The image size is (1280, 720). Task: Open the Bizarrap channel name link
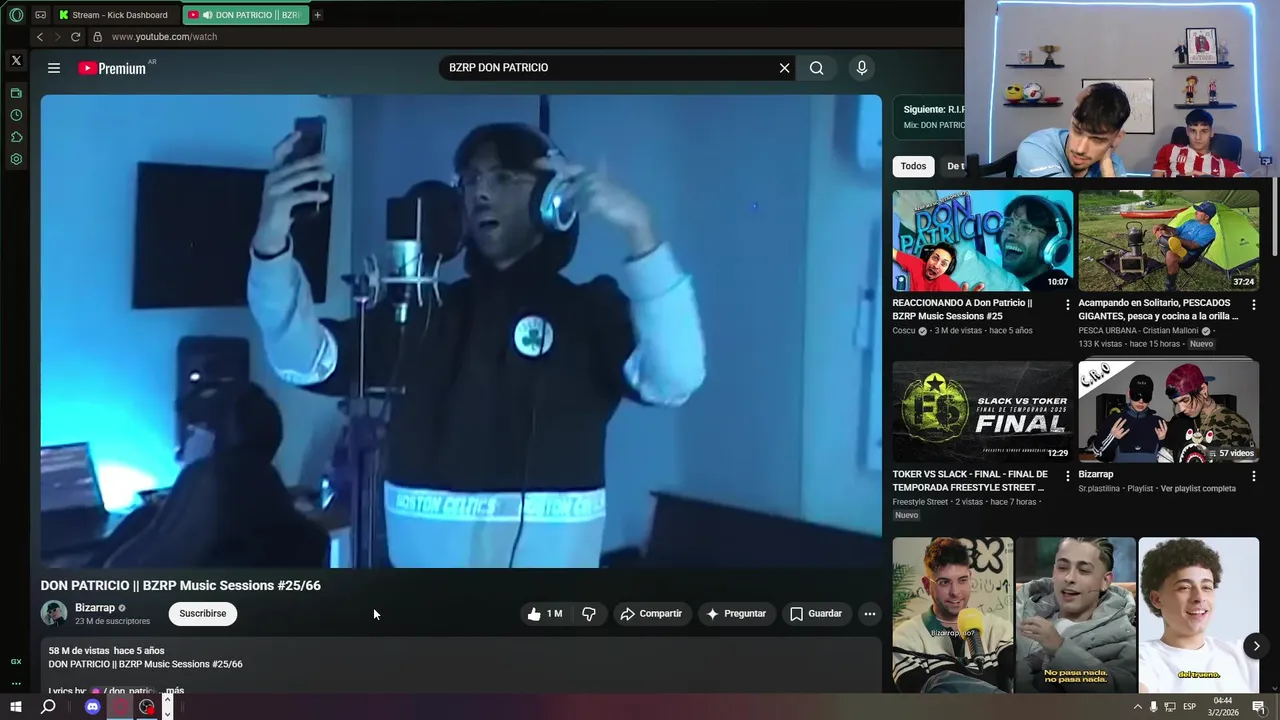[x=95, y=607]
